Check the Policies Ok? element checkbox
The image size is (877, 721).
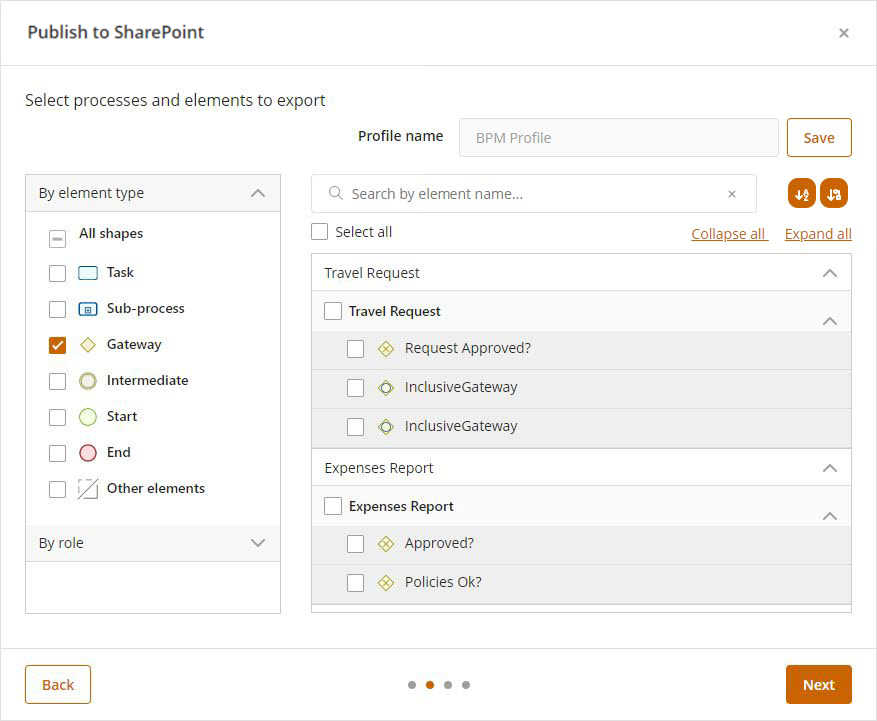[355, 583]
